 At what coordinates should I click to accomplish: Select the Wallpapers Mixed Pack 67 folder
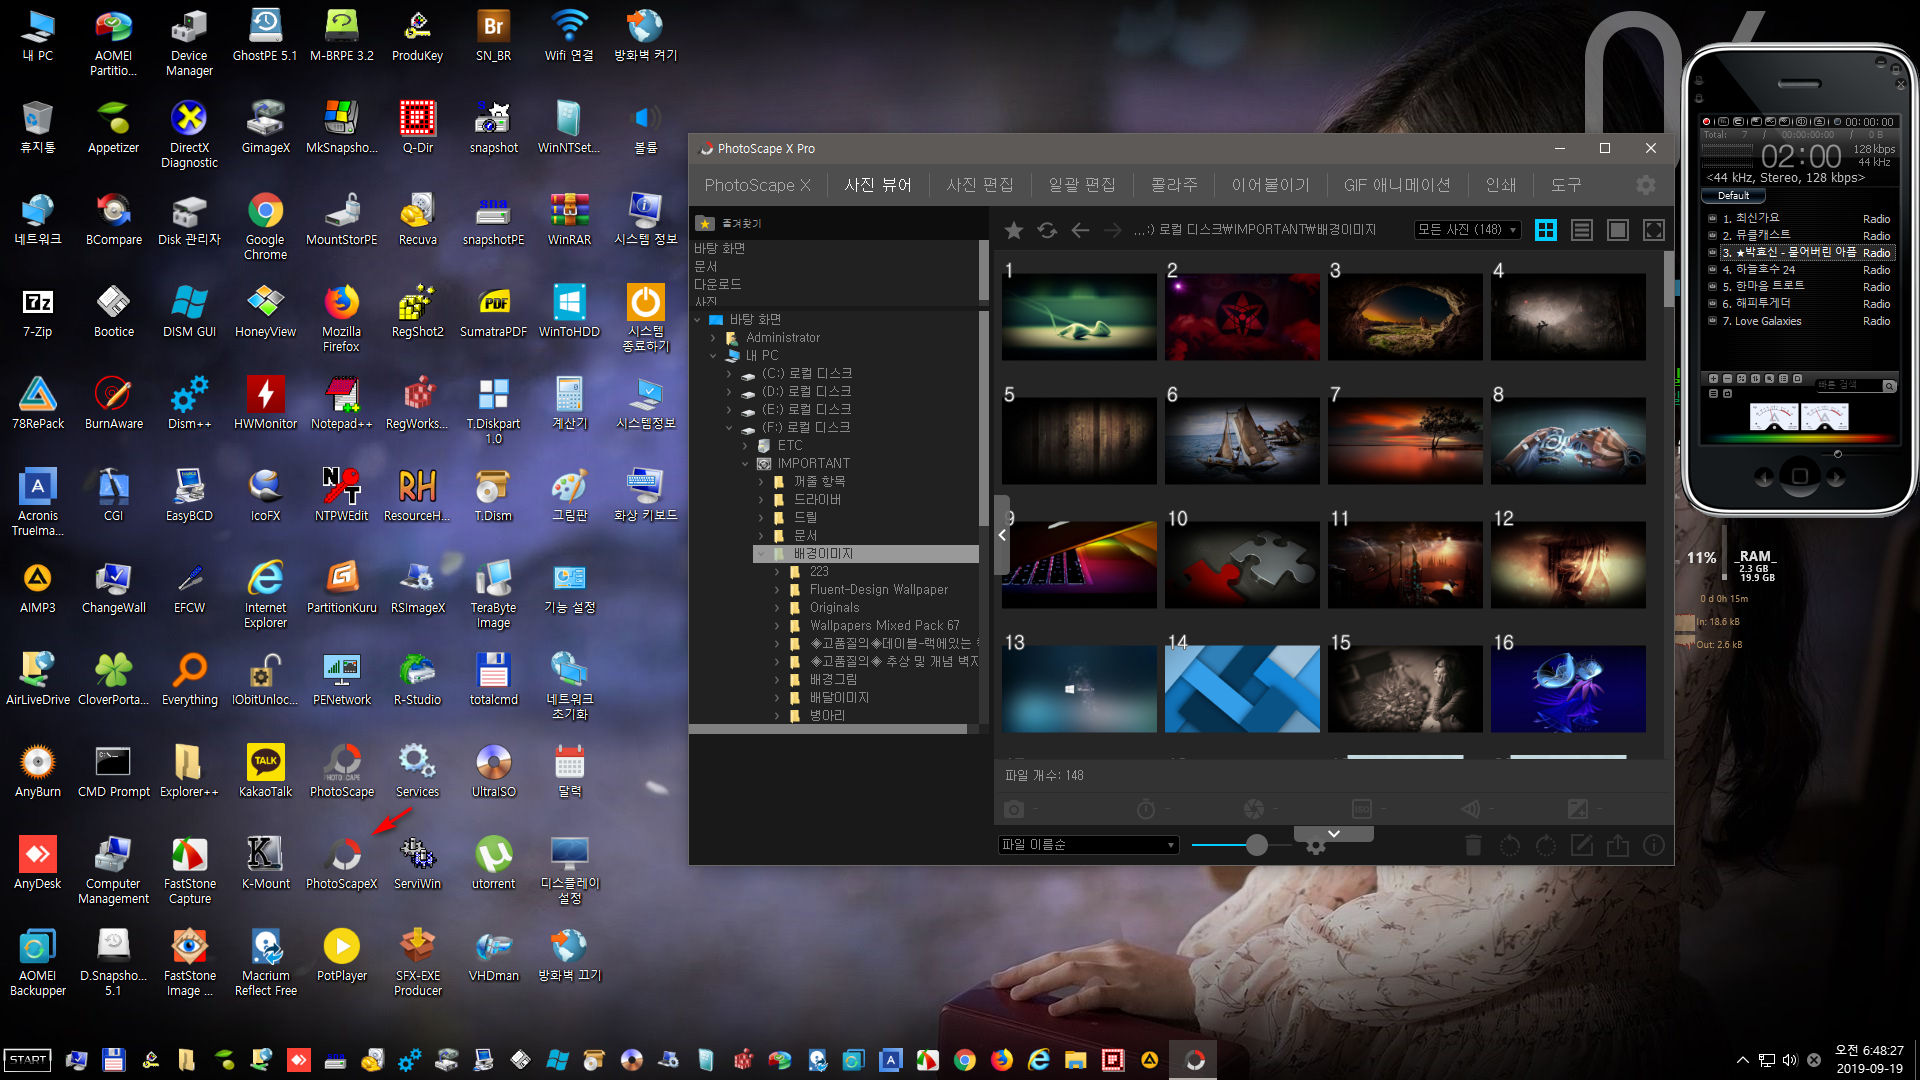click(884, 626)
